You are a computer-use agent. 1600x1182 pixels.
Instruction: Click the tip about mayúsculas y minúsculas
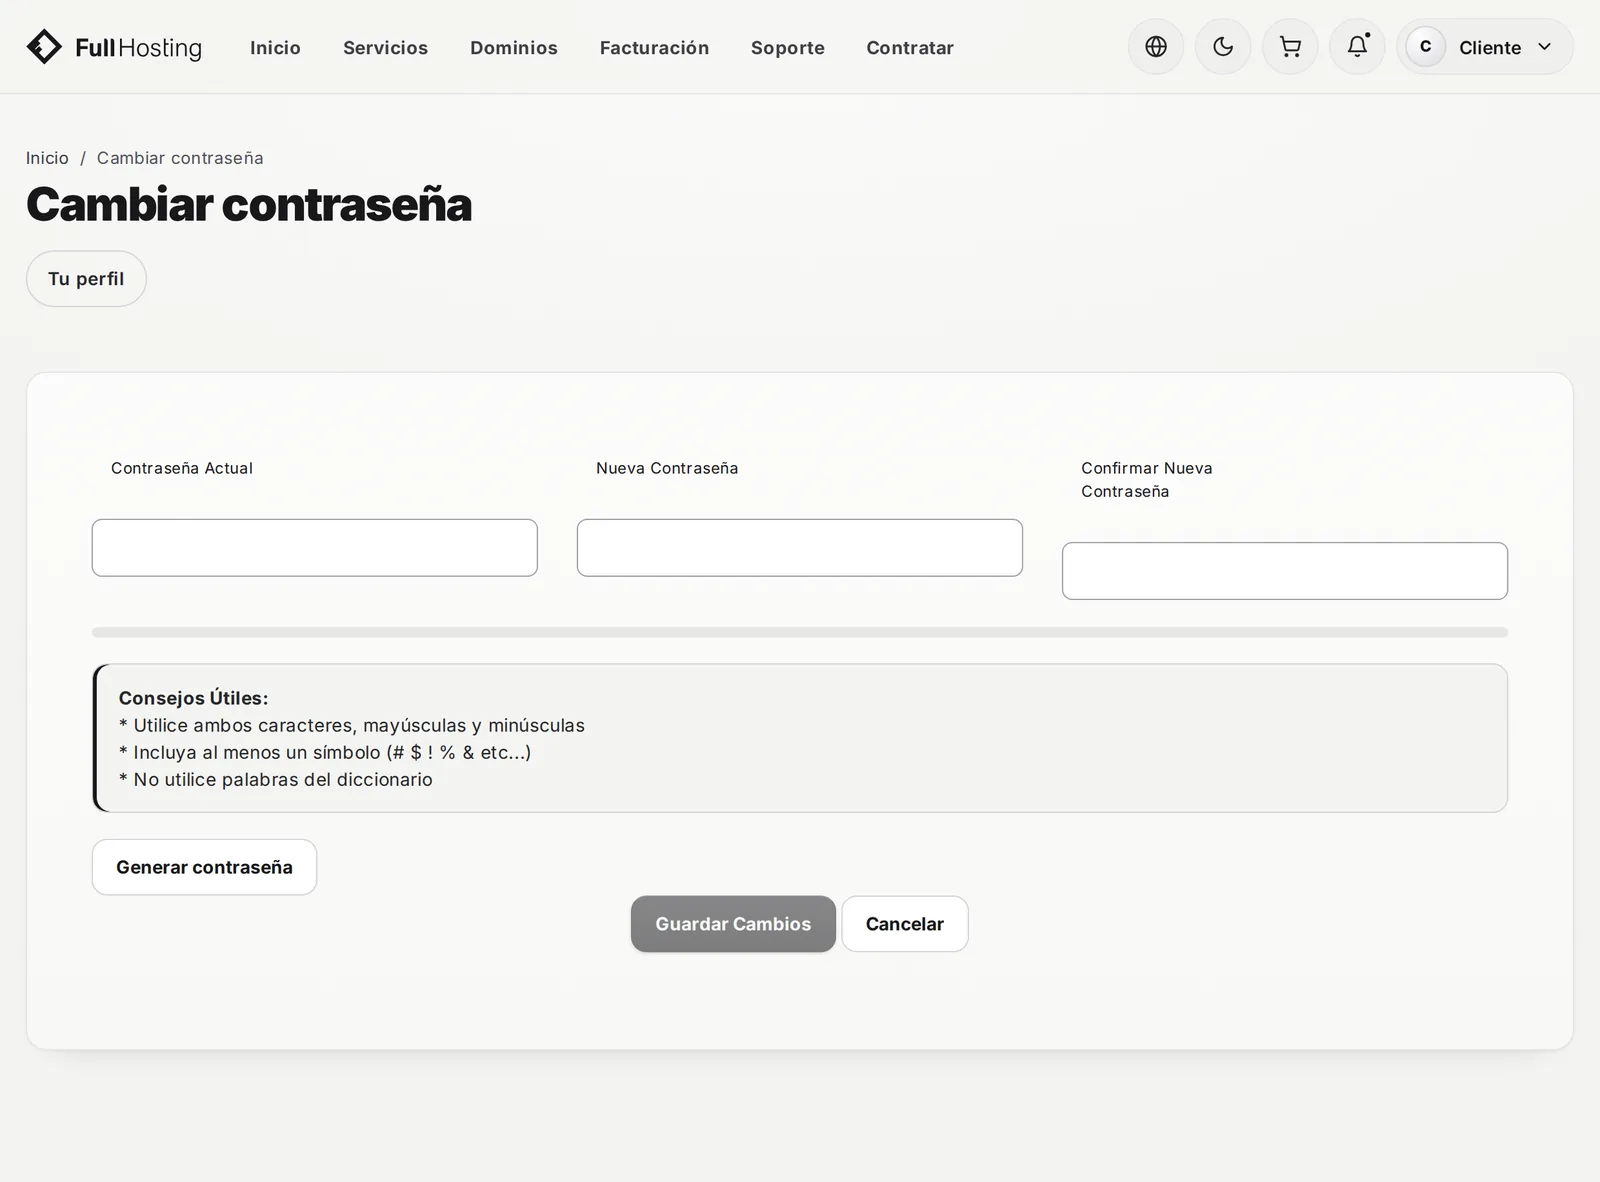tap(352, 725)
